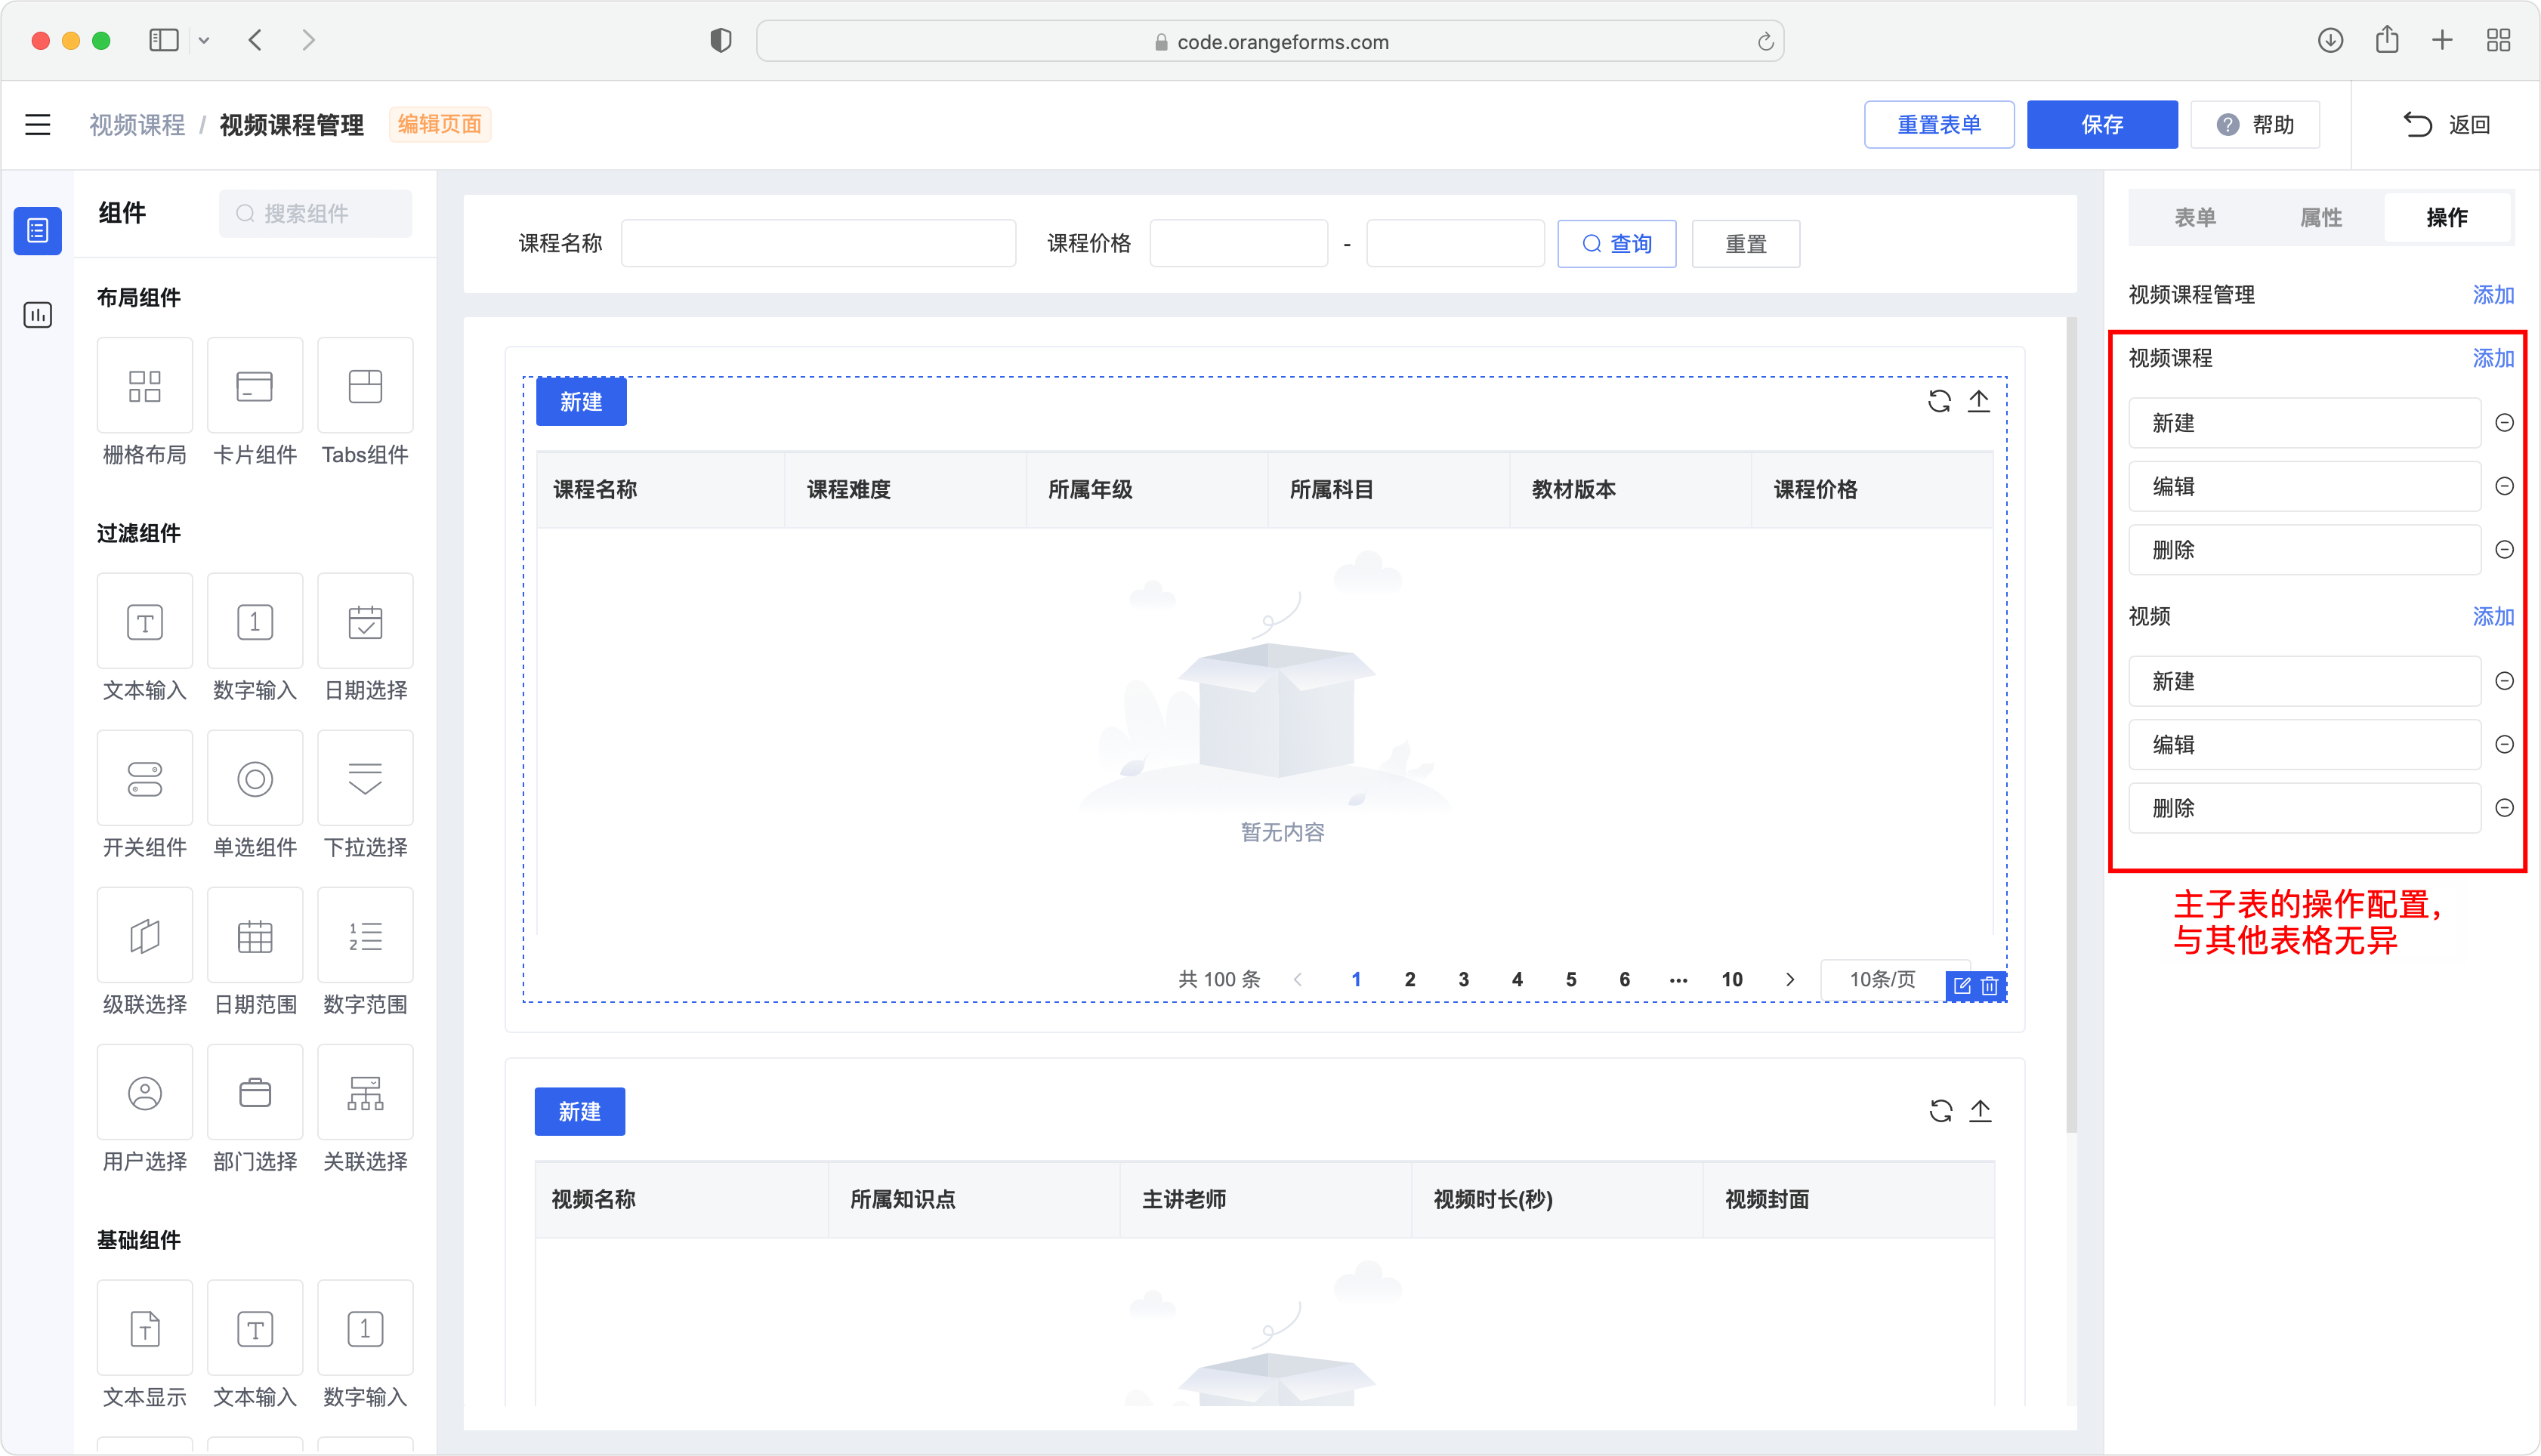Click export icon on video table
Viewport: 2541px width, 1456px height.
[1980, 1111]
